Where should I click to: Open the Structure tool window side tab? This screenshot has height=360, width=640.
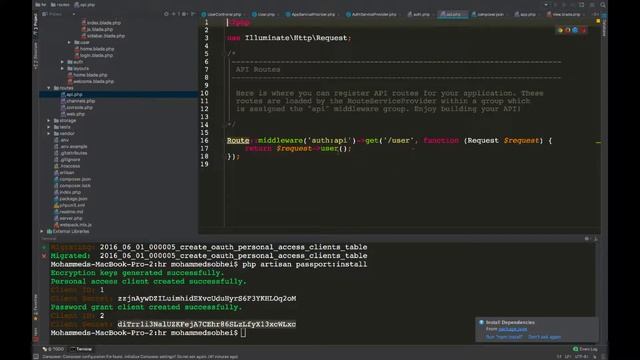click(x=36, y=57)
